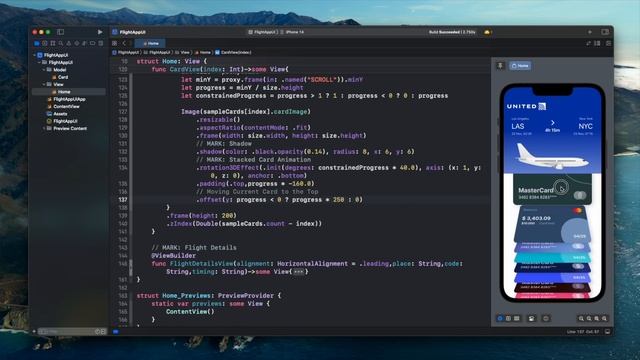Image resolution: width=640 pixels, height=360 pixels.
Task: Click View folder in the jump bar
Action: 182,52
